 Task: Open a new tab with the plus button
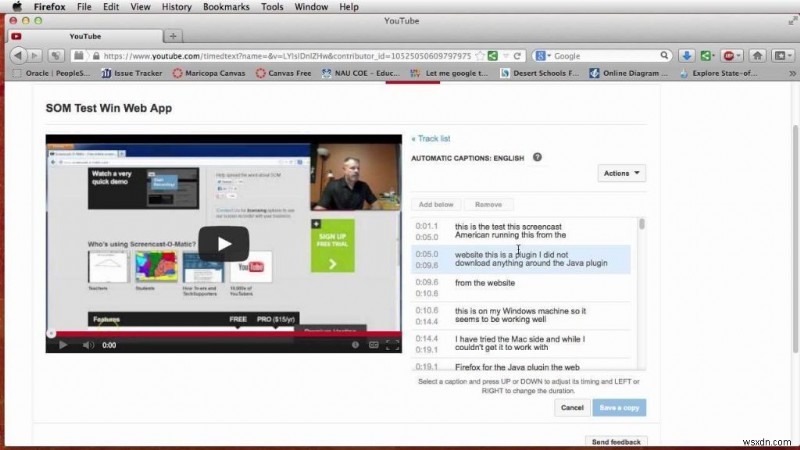pos(173,36)
